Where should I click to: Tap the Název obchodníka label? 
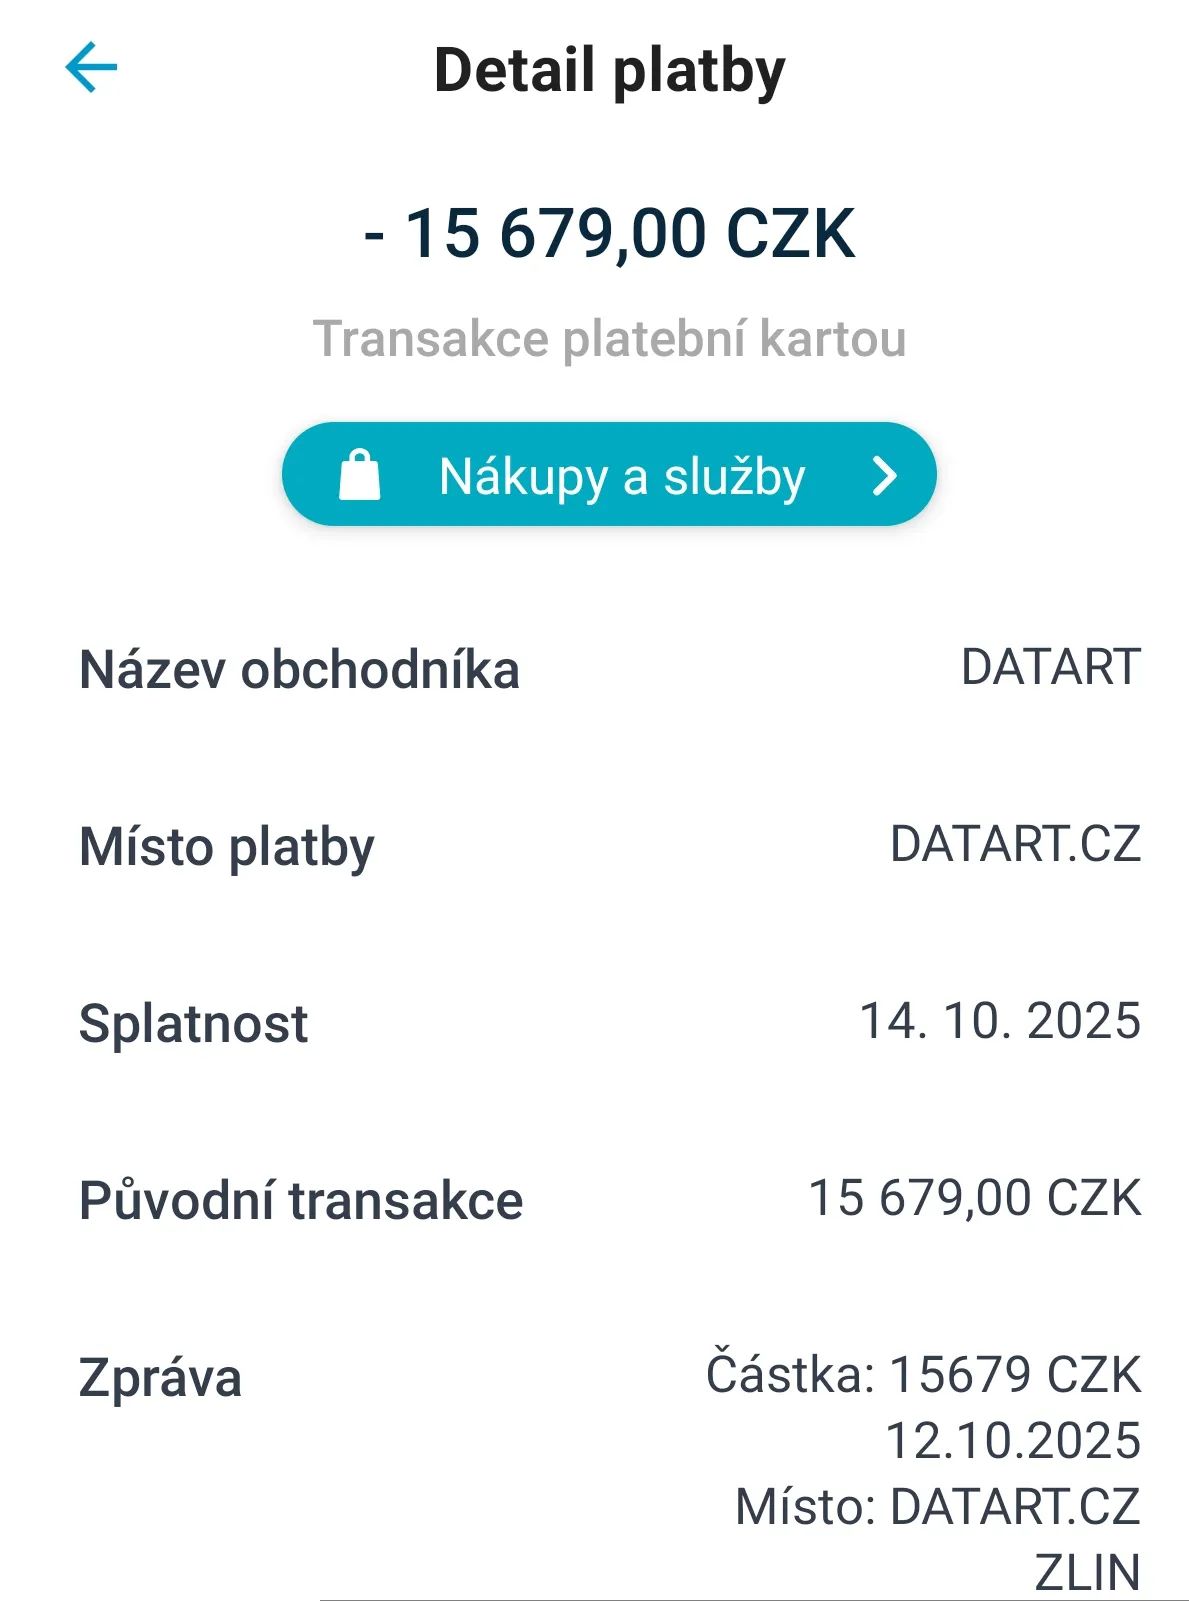coord(299,670)
